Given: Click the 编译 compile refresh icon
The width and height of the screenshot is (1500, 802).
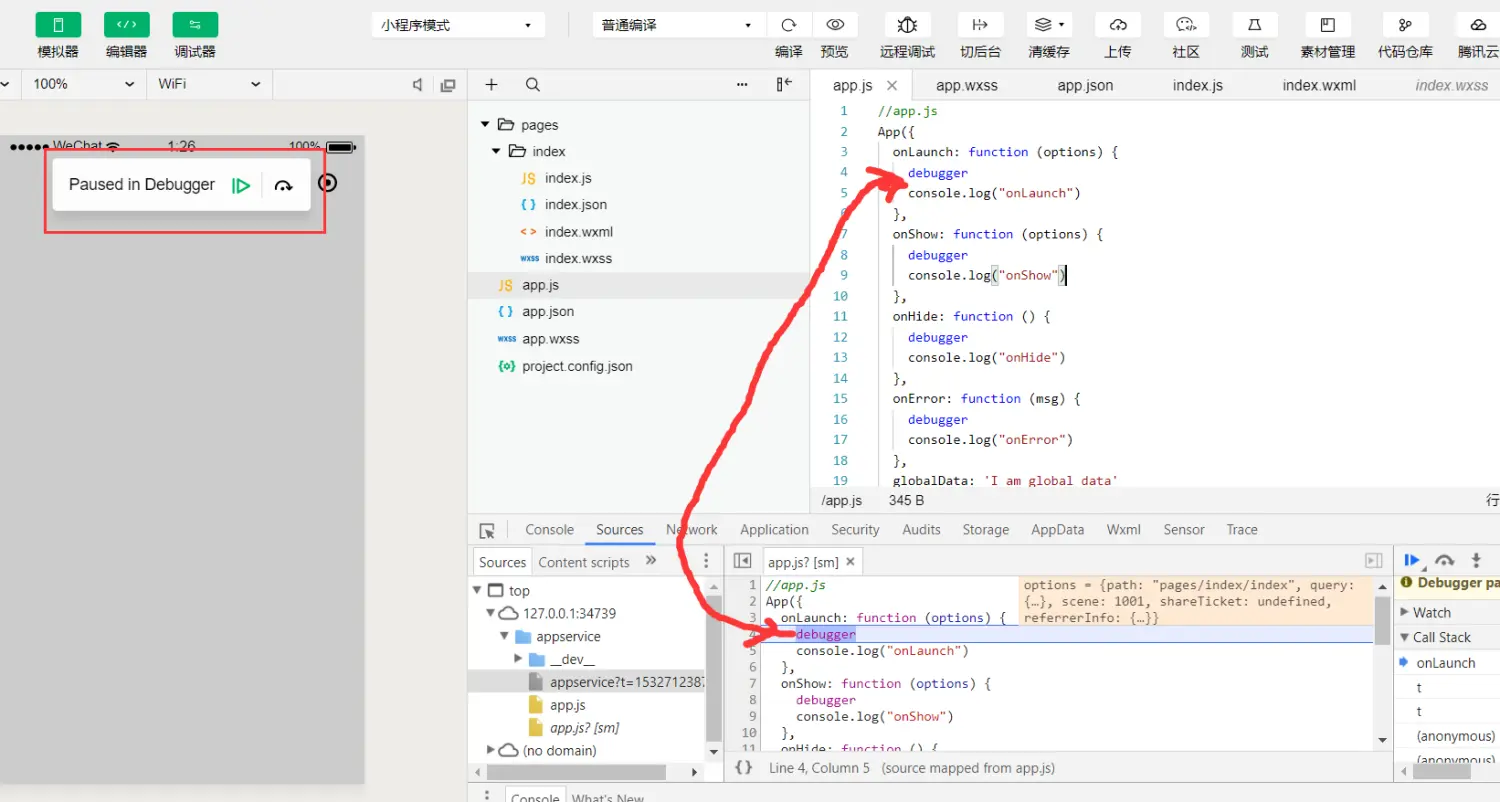Looking at the screenshot, I should tap(789, 25).
